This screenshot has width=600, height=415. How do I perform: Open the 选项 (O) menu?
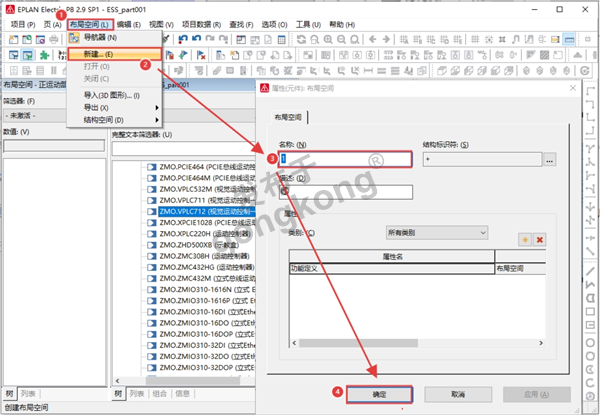[274, 24]
